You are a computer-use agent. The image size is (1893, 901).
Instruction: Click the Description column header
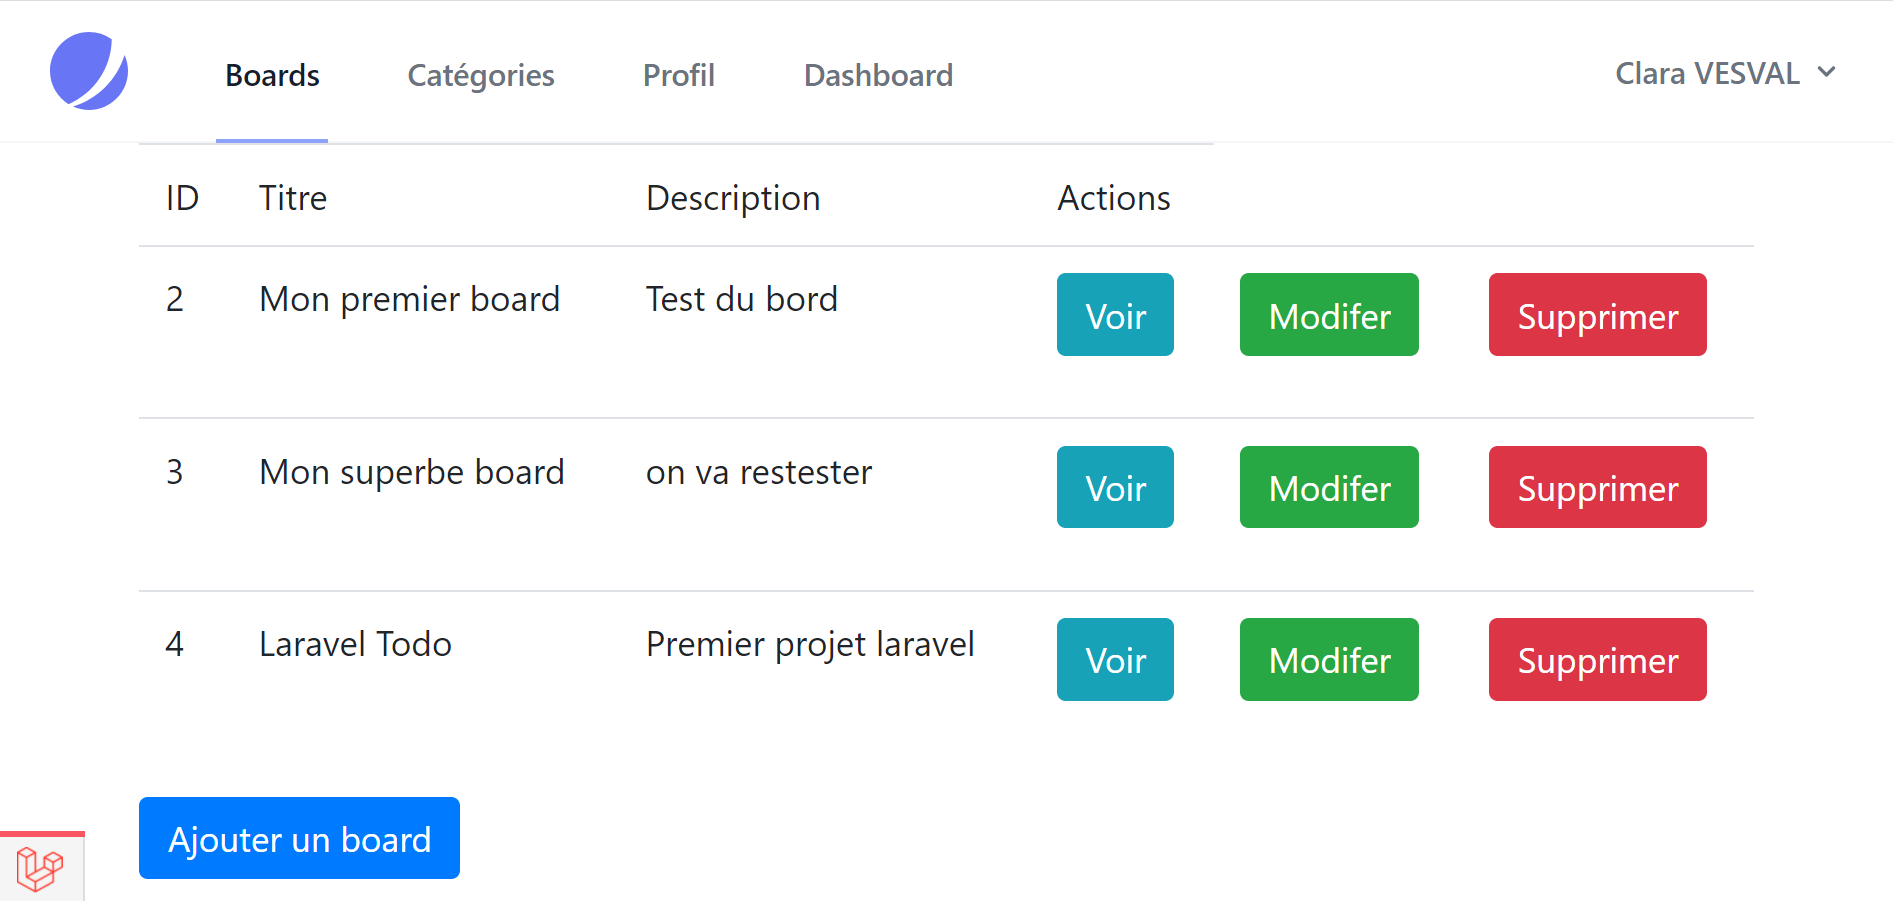pos(733,198)
